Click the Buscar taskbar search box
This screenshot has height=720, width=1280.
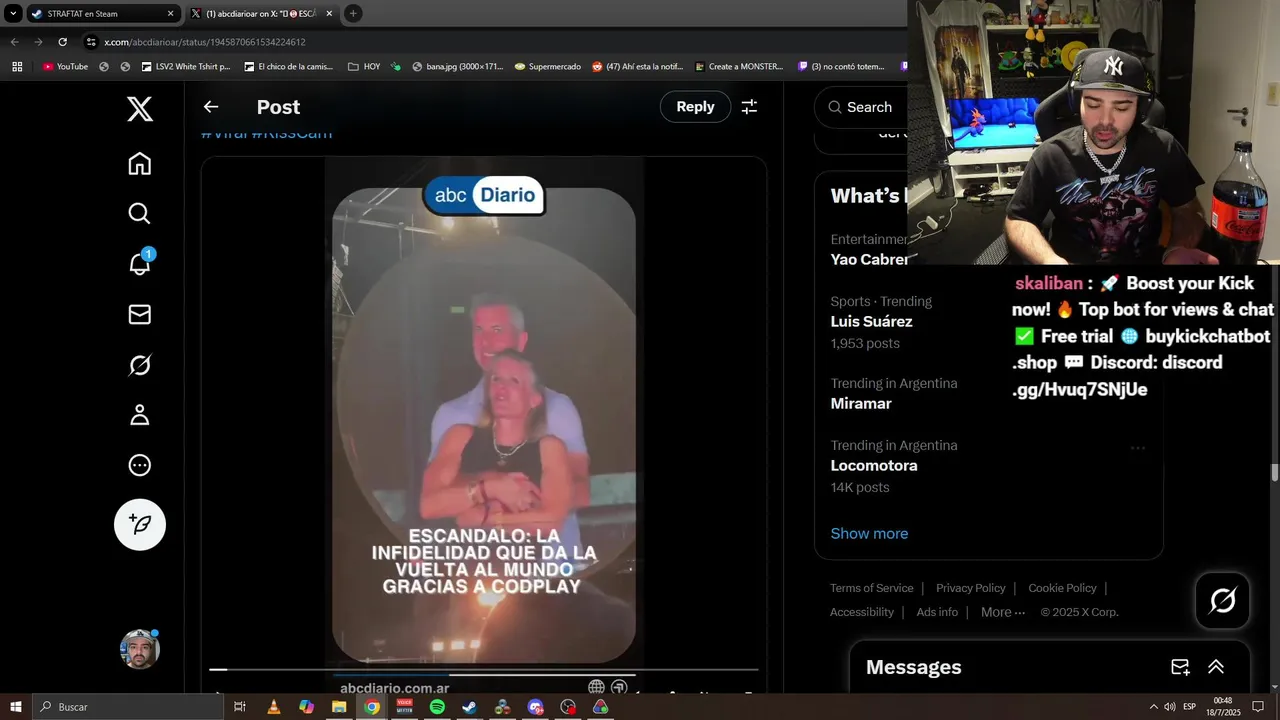(128, 707)
